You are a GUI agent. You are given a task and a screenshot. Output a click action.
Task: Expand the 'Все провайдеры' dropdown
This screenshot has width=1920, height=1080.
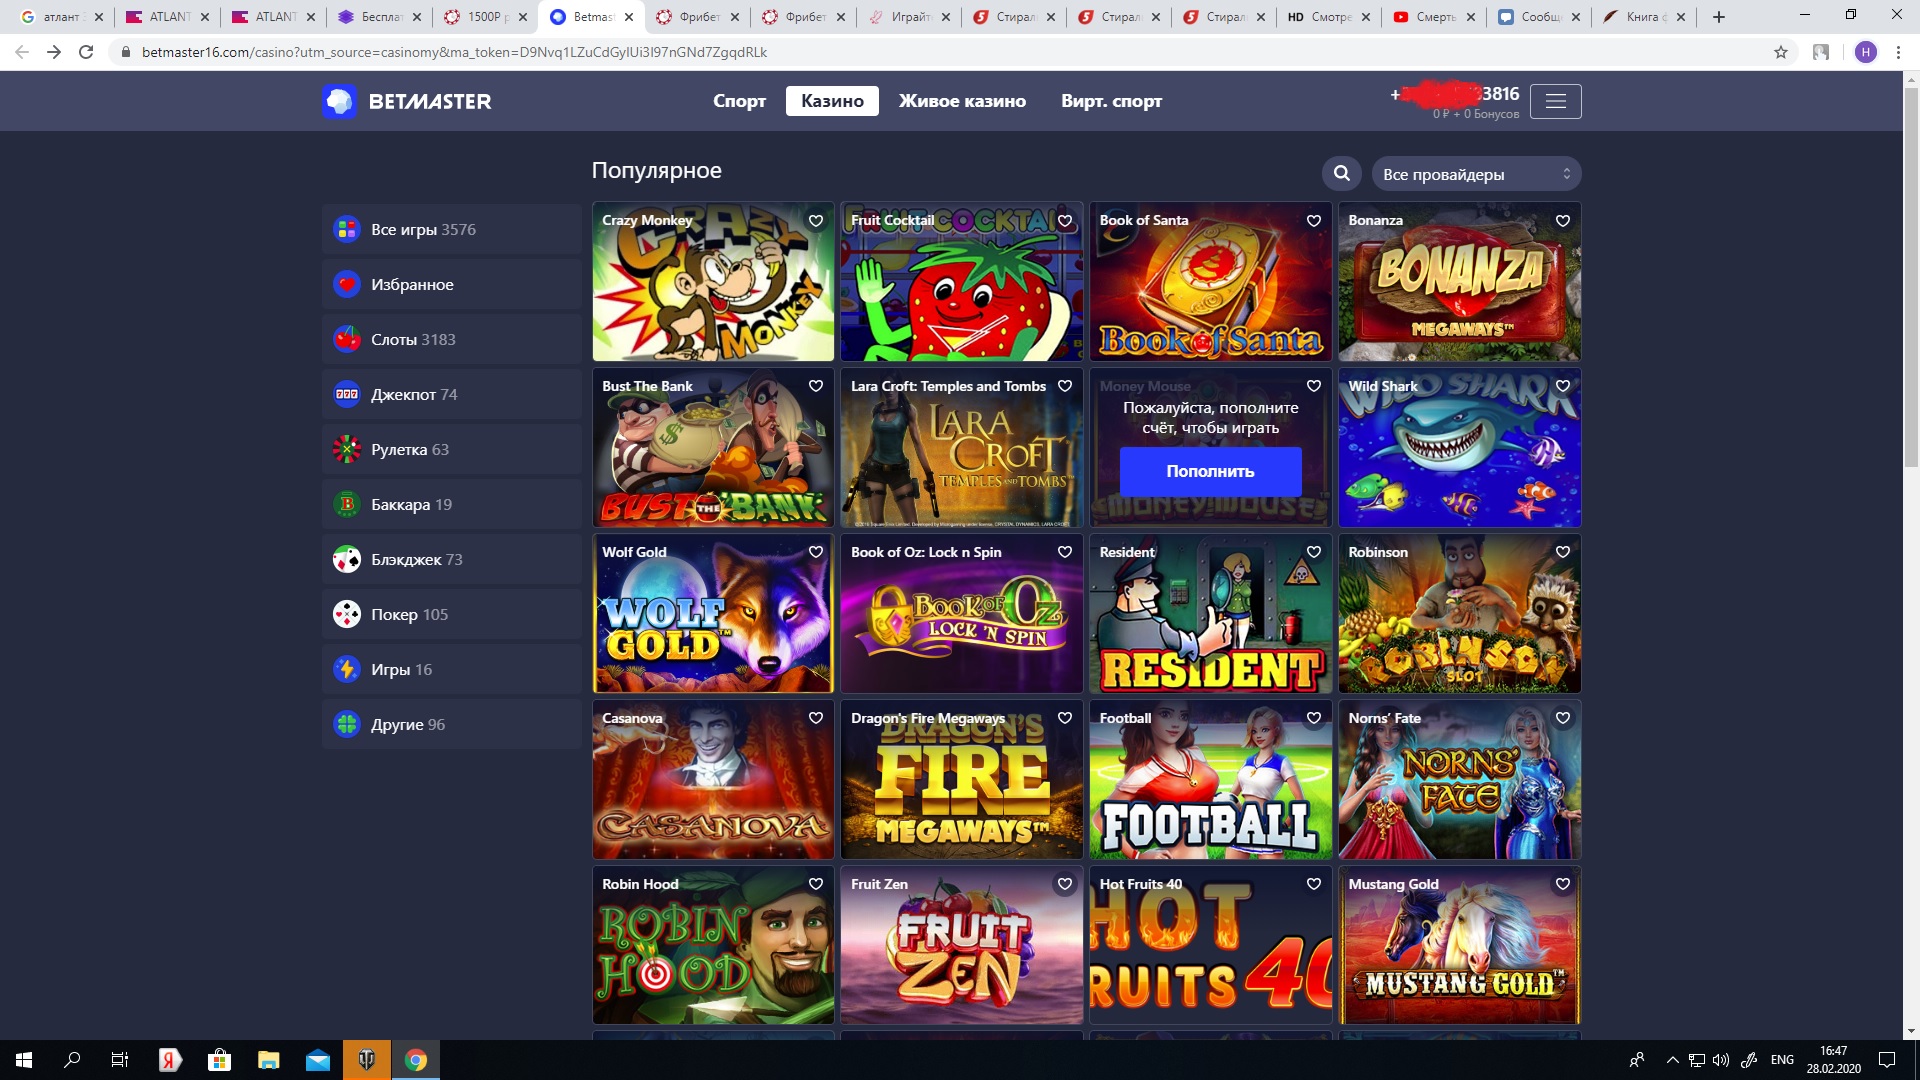click(1476, 174)
